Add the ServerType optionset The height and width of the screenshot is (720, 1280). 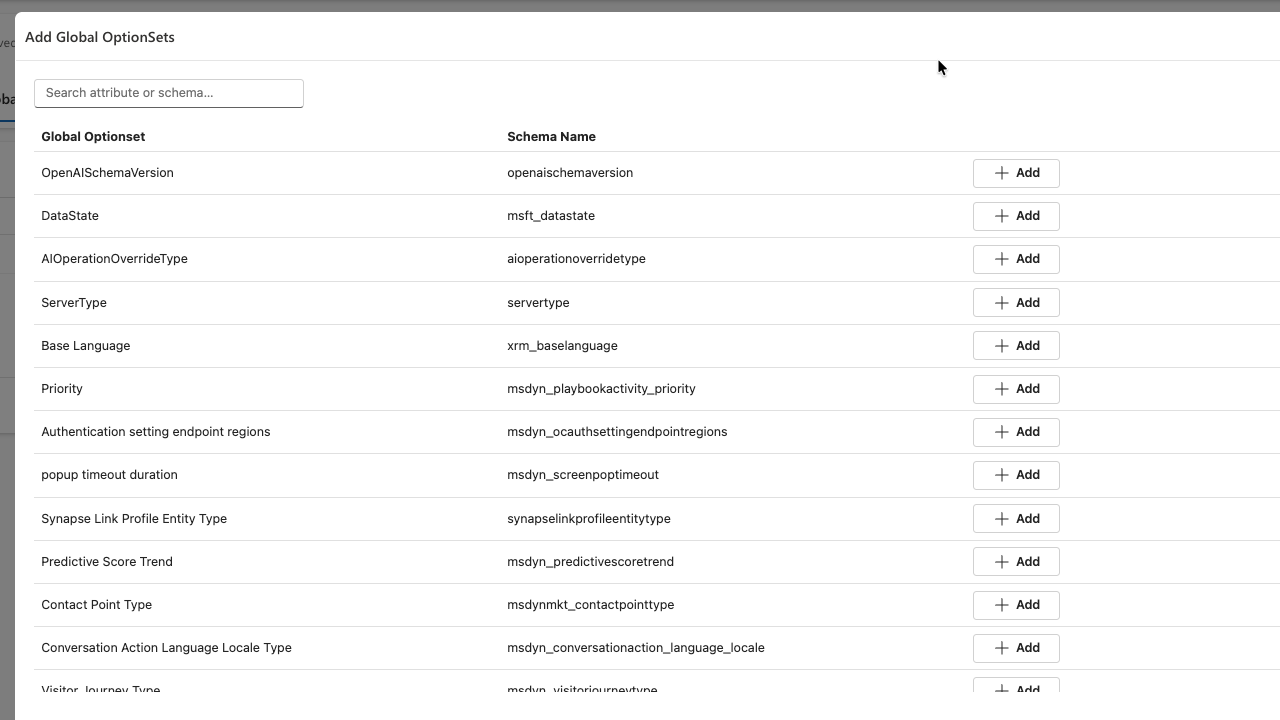[x=1015, y=303]
